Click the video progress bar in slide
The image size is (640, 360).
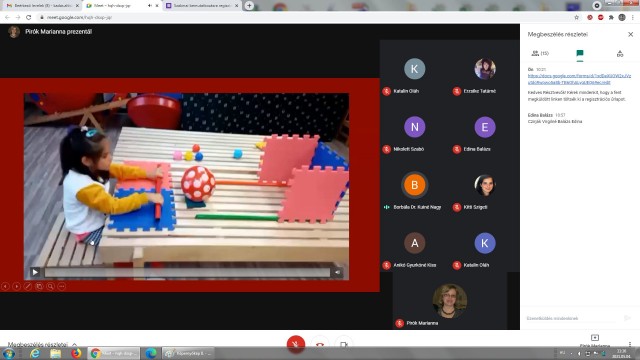(187, 272)
